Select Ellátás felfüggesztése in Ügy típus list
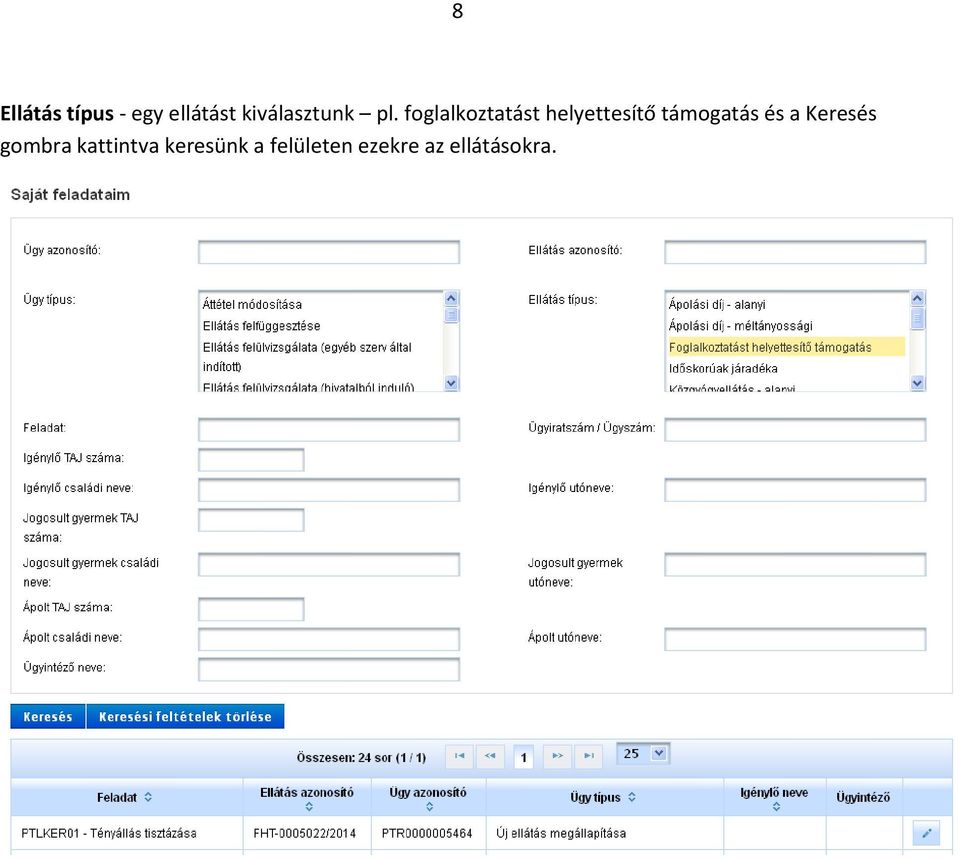Screen dimensions: 959x860 pos(261,325)
